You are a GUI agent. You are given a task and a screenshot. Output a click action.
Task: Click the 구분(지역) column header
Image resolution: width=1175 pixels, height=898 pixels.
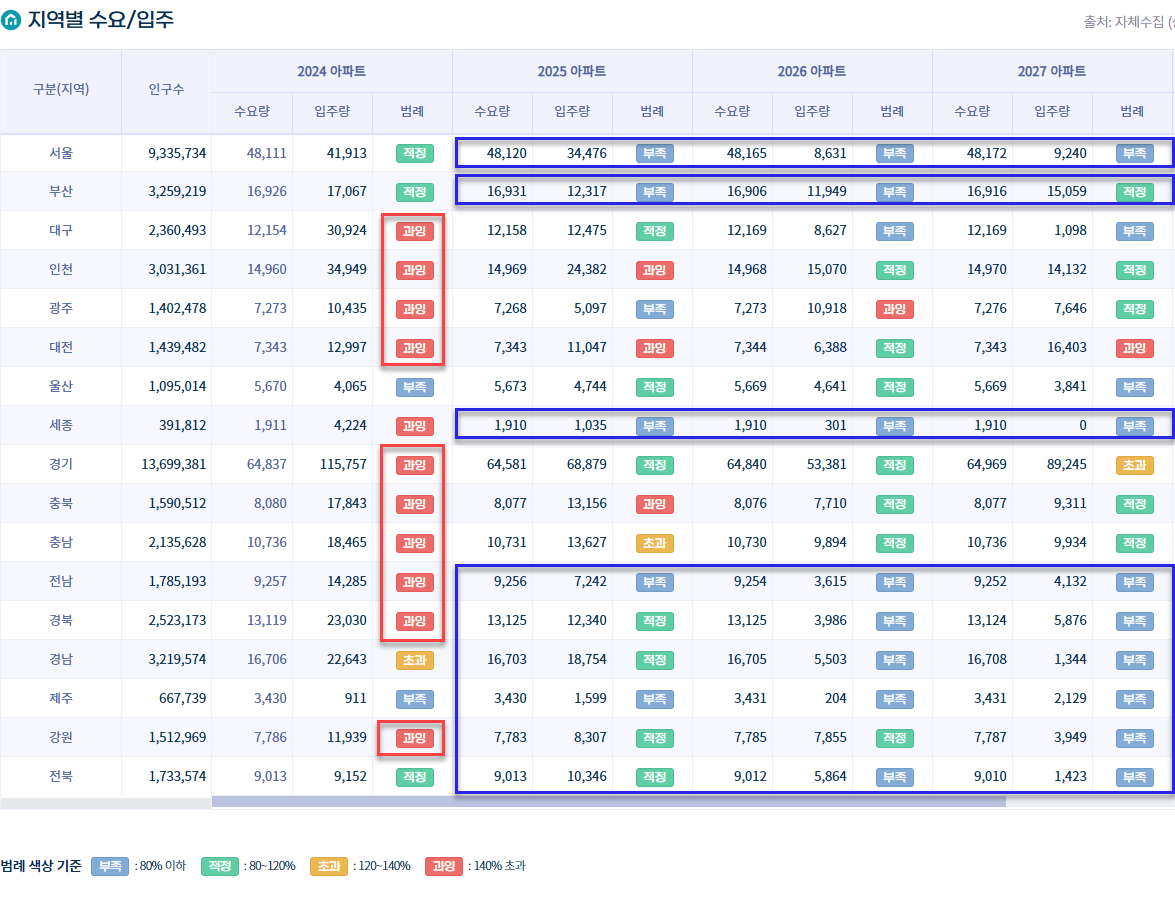tap(61, 89)
